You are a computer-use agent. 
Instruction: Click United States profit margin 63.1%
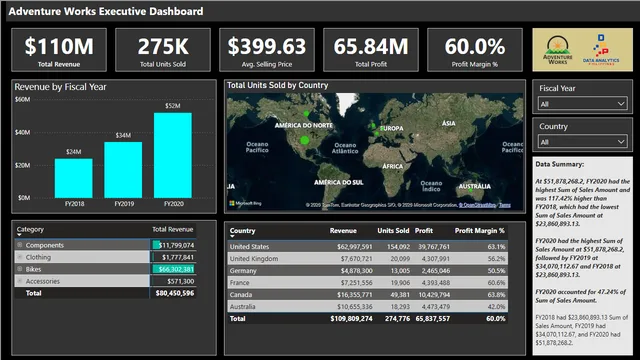coord(496,247)
